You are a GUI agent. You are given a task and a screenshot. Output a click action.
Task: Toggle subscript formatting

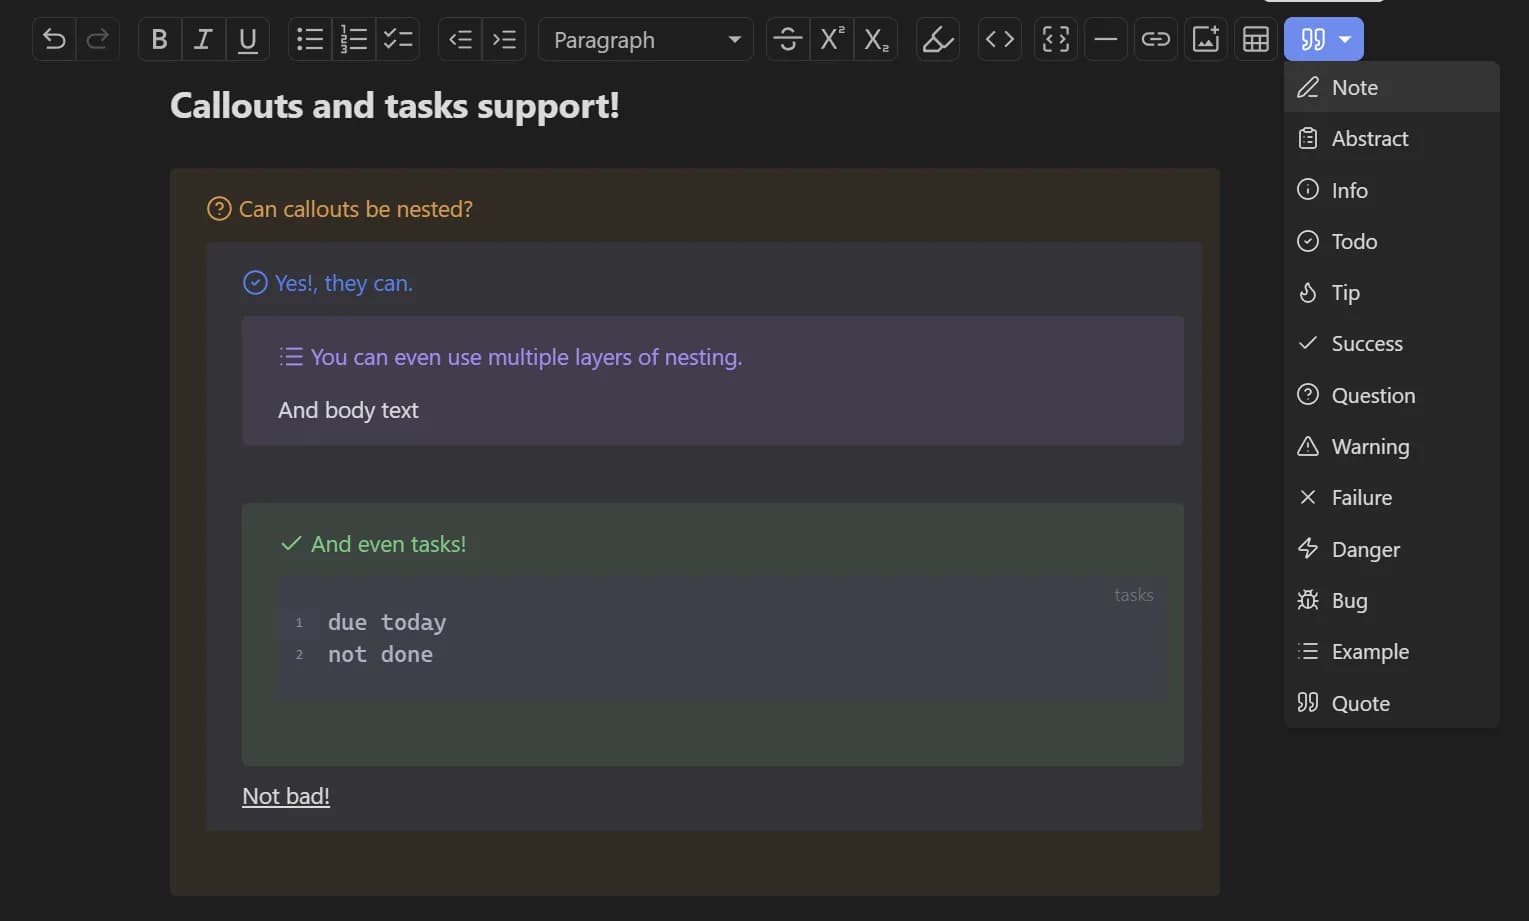pos(876,40)
